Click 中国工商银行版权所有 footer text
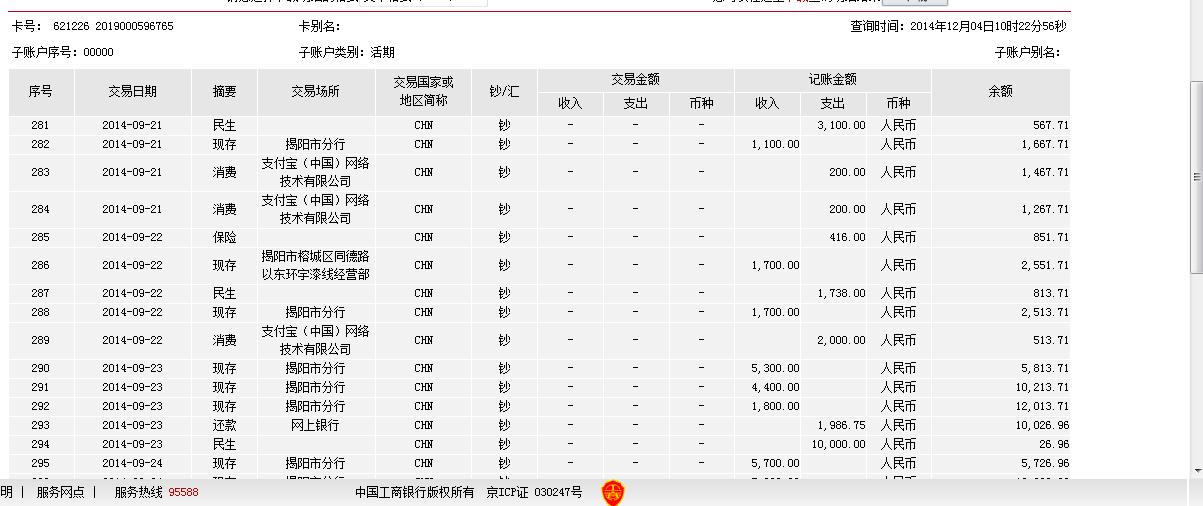The height and width of the screenshot is (506, 1203). [x=415, y=492]
